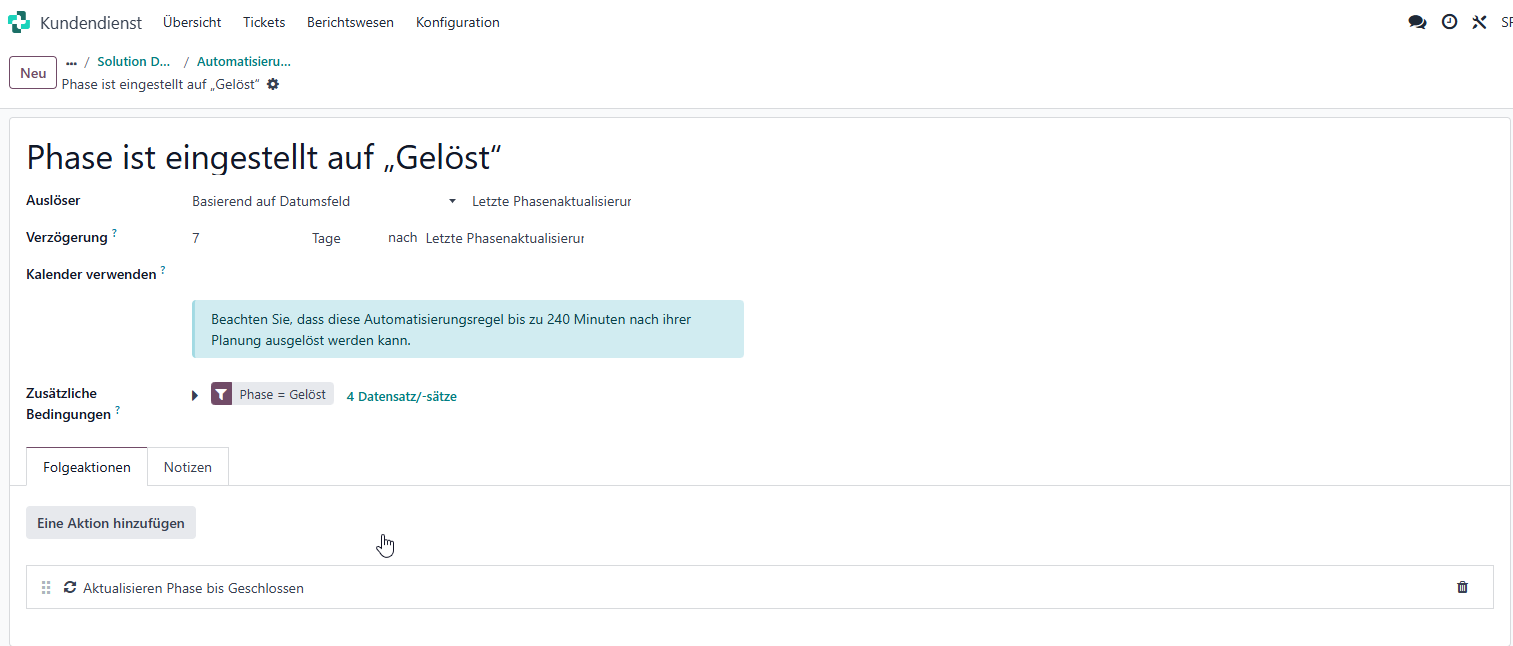The height and width of the screenshot is (646, 1513).
Task: Click the info notice about 240 Minuten
Action: pyautogui.click(x=468, y=329)
